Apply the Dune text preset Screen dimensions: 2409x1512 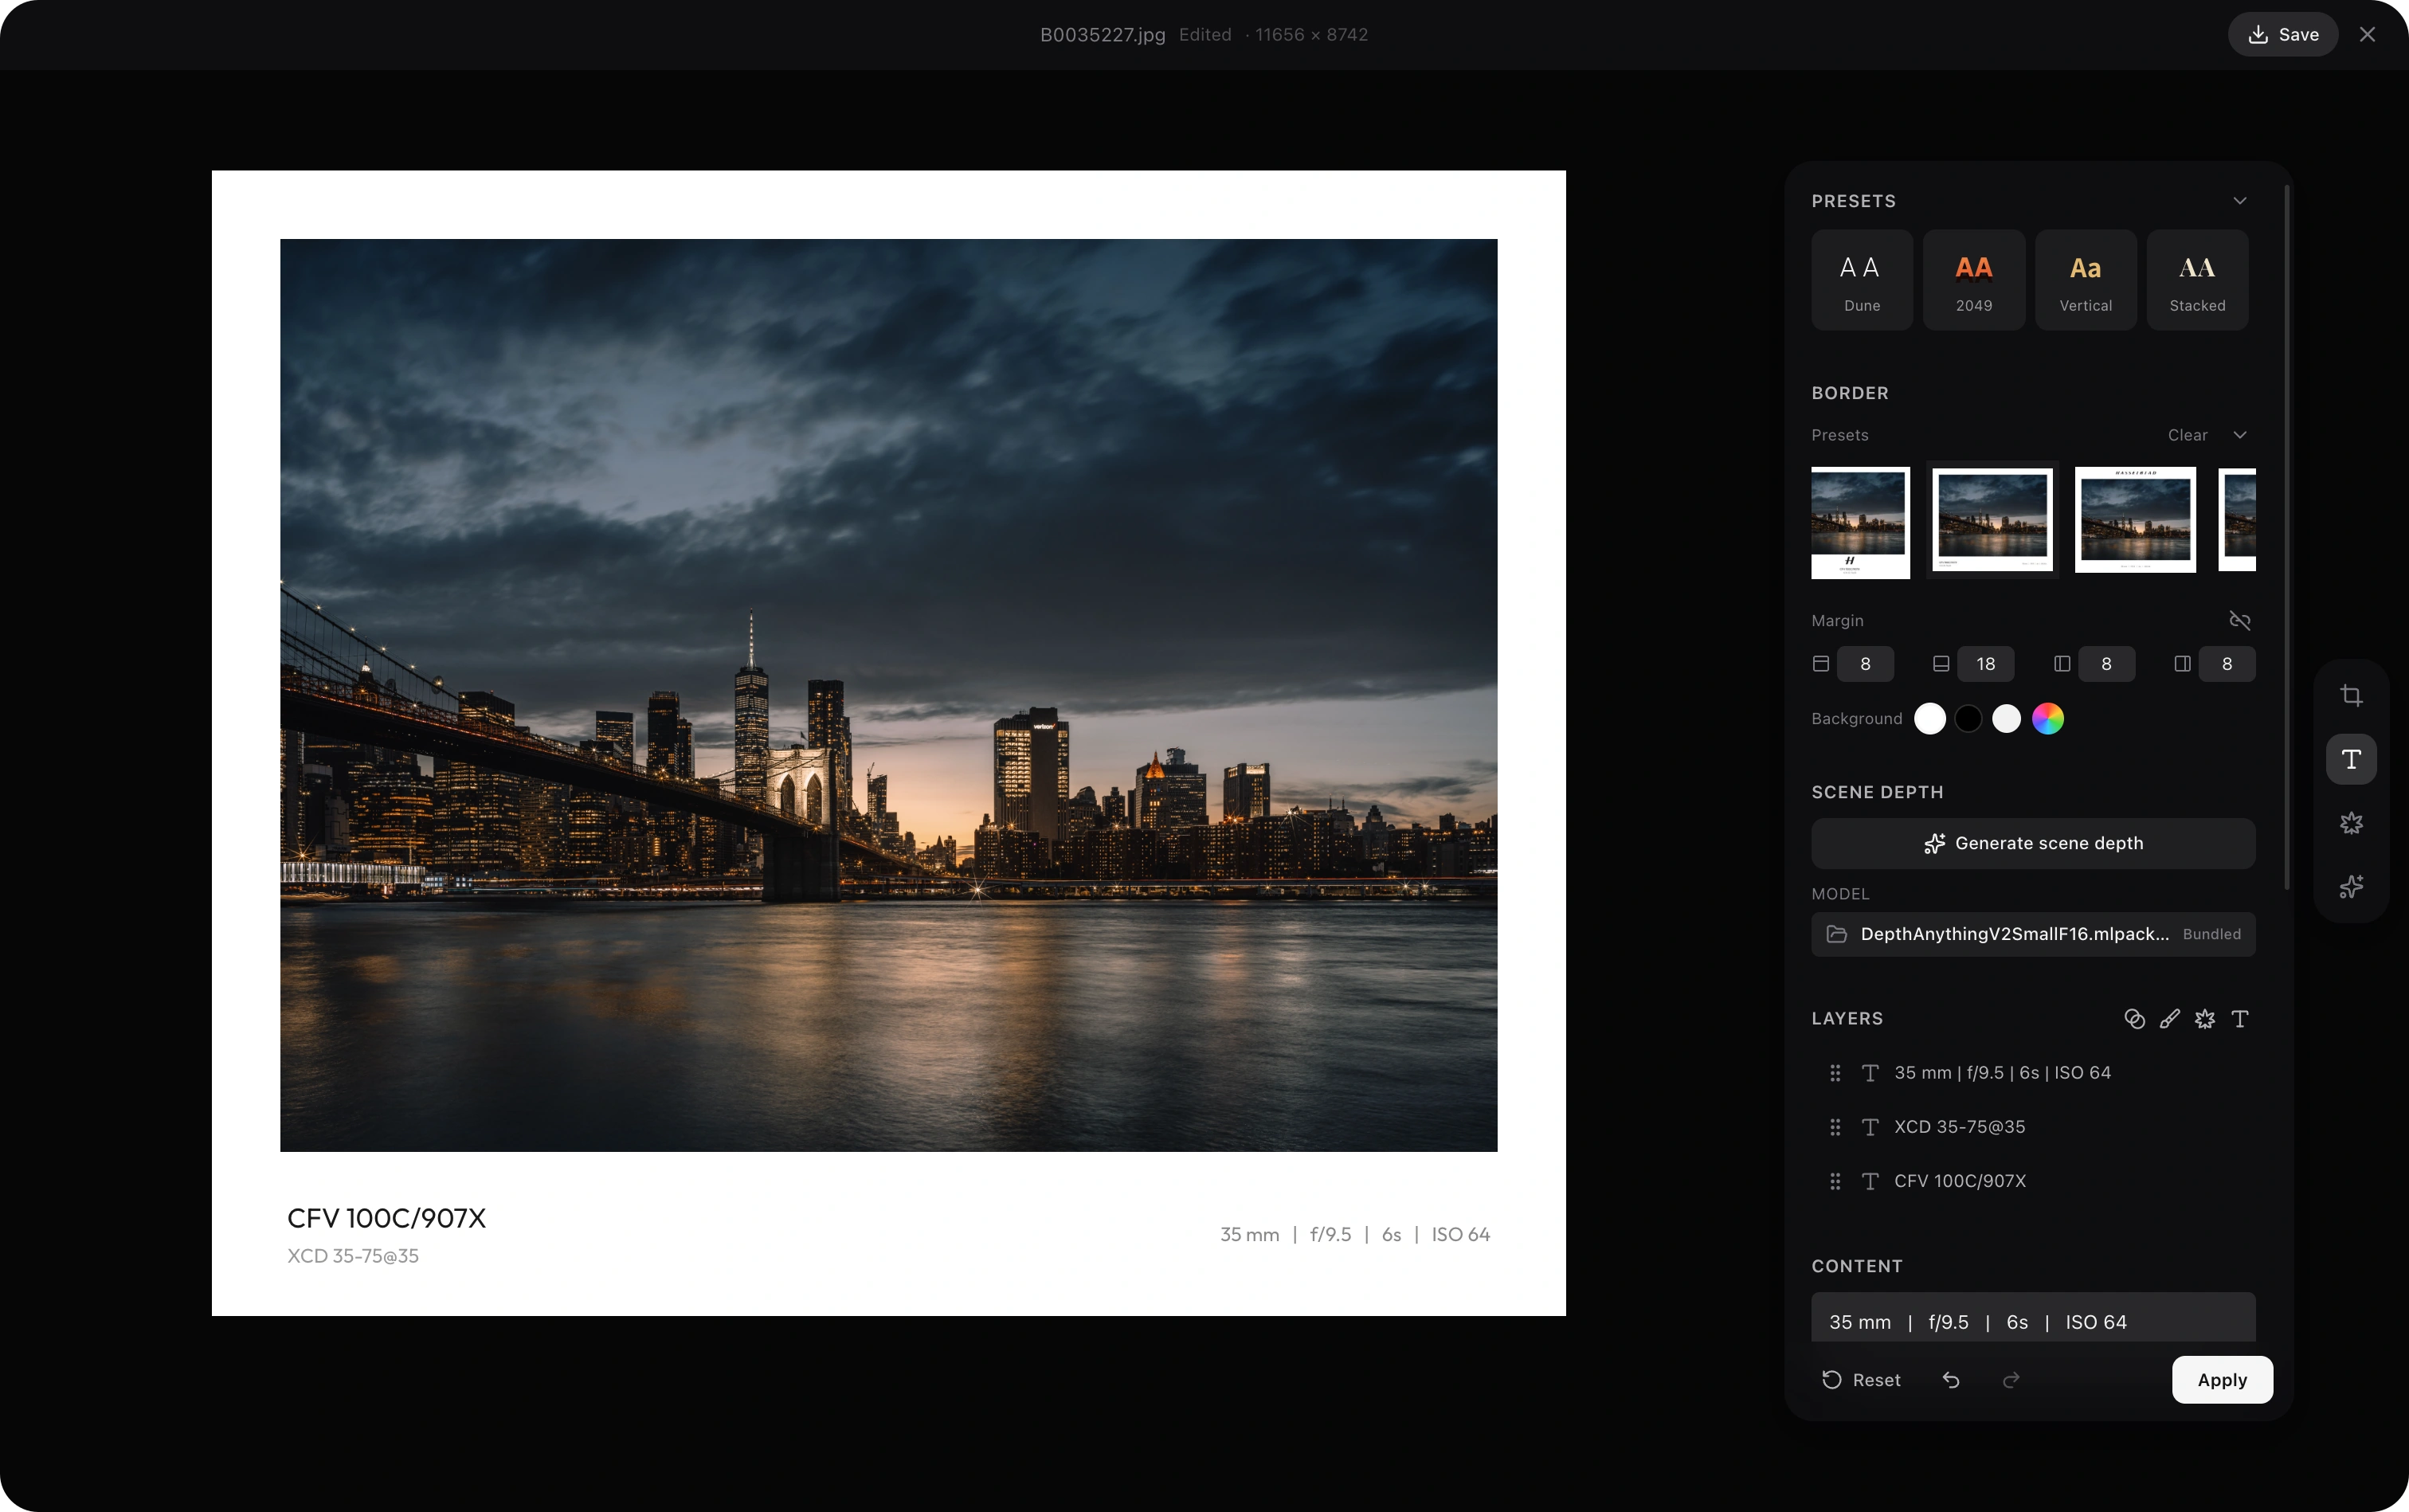[1862, 280]
